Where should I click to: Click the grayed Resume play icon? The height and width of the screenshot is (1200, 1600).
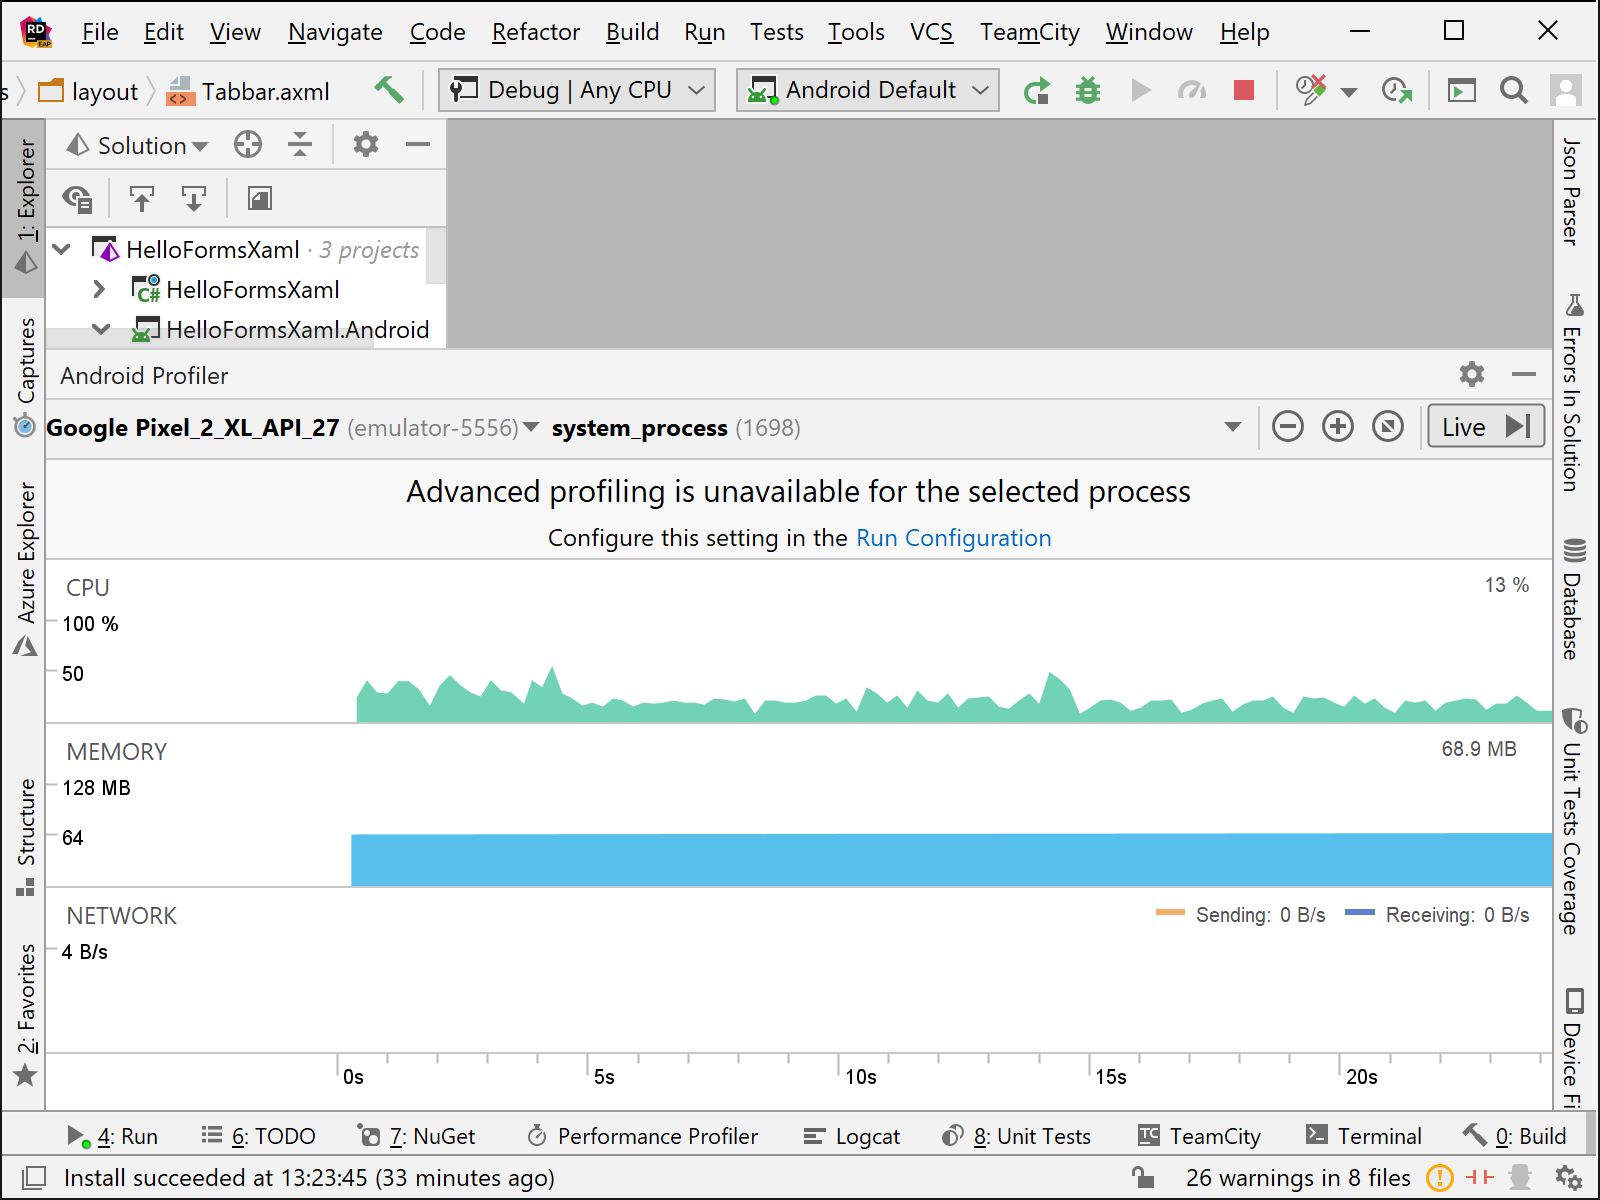click(x=1140, y=91)
